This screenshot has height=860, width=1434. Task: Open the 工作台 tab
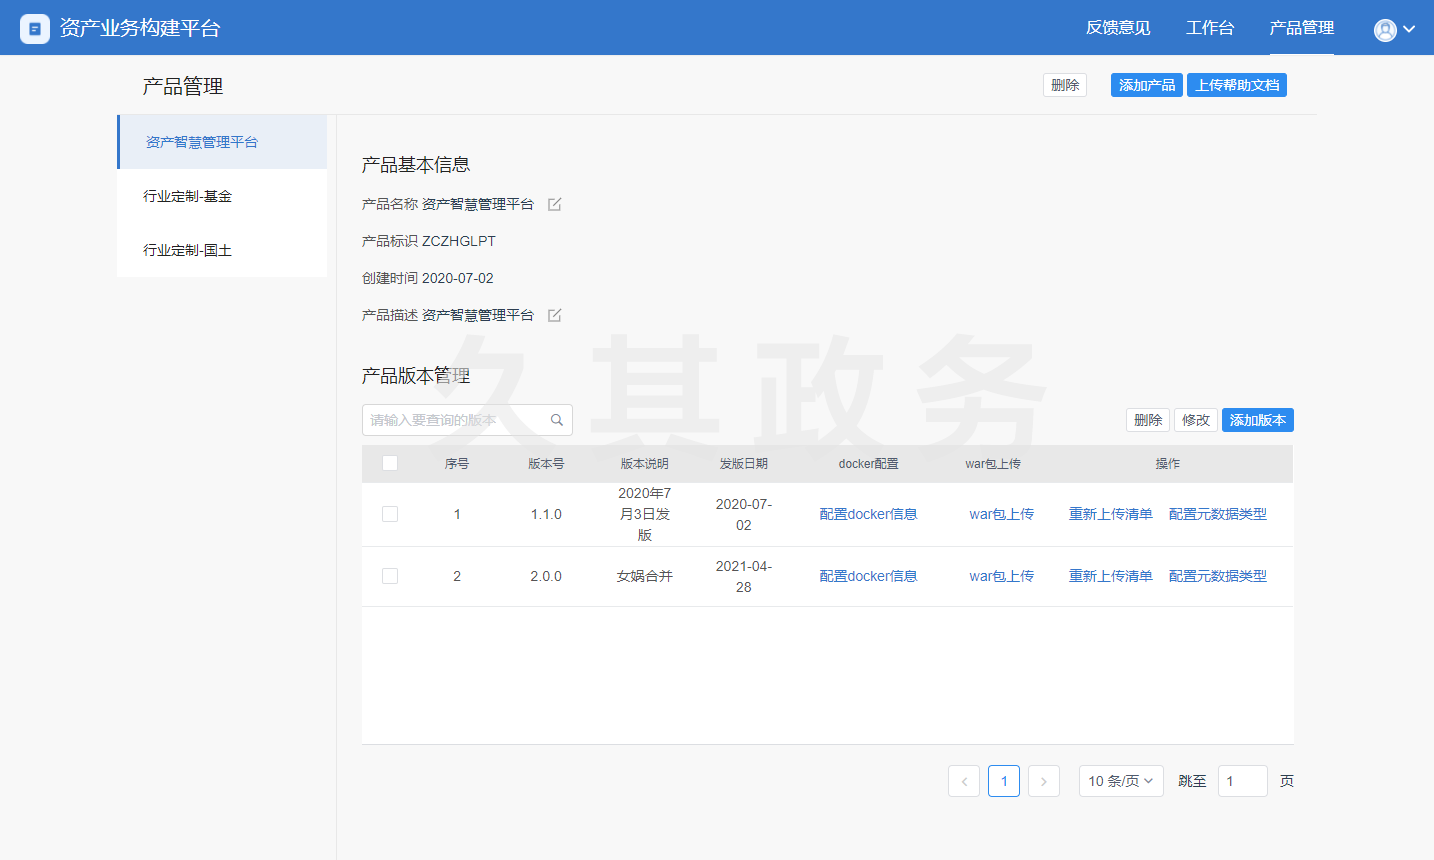[x=1209, y=28]
